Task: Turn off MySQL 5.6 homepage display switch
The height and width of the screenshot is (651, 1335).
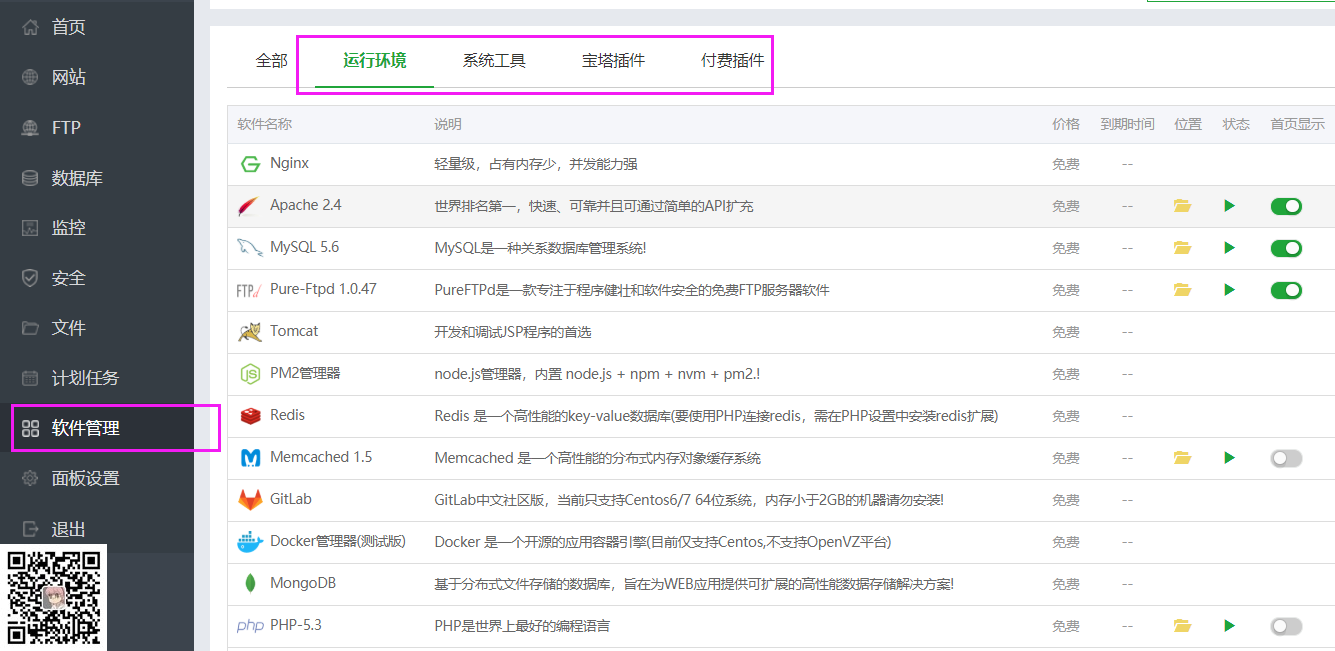Action: 1286,248
